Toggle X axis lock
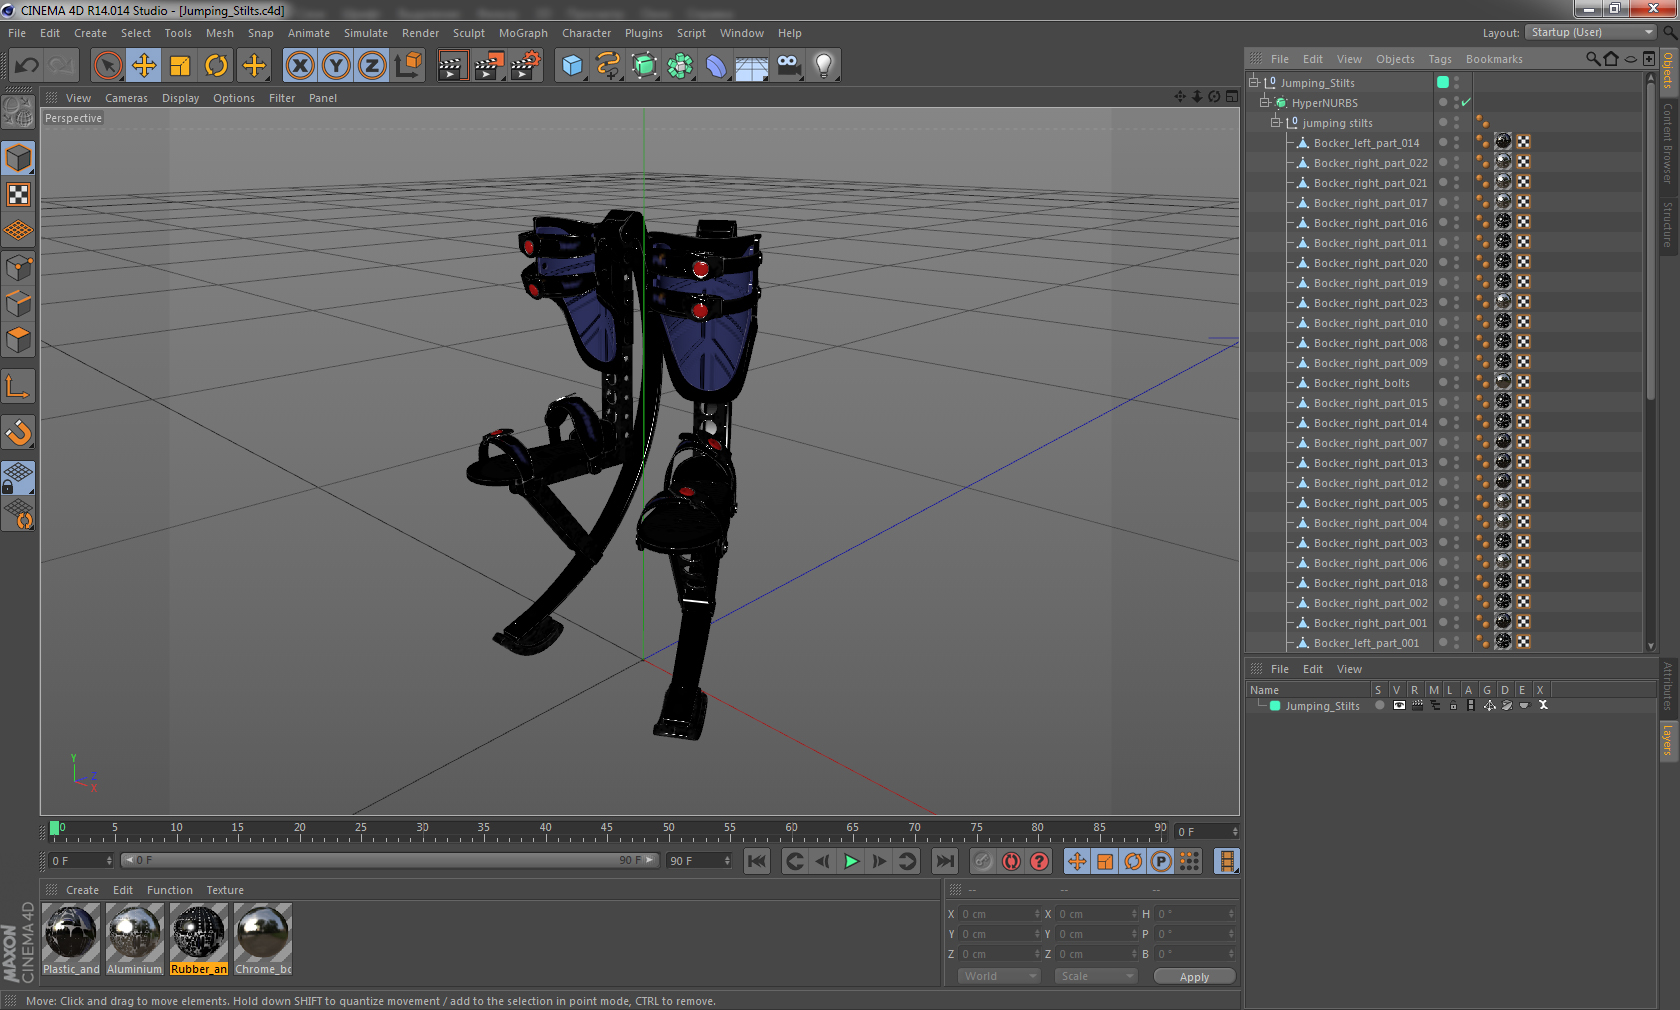1680x1010 pixels. pyautogui.click(x=299, y=66)
